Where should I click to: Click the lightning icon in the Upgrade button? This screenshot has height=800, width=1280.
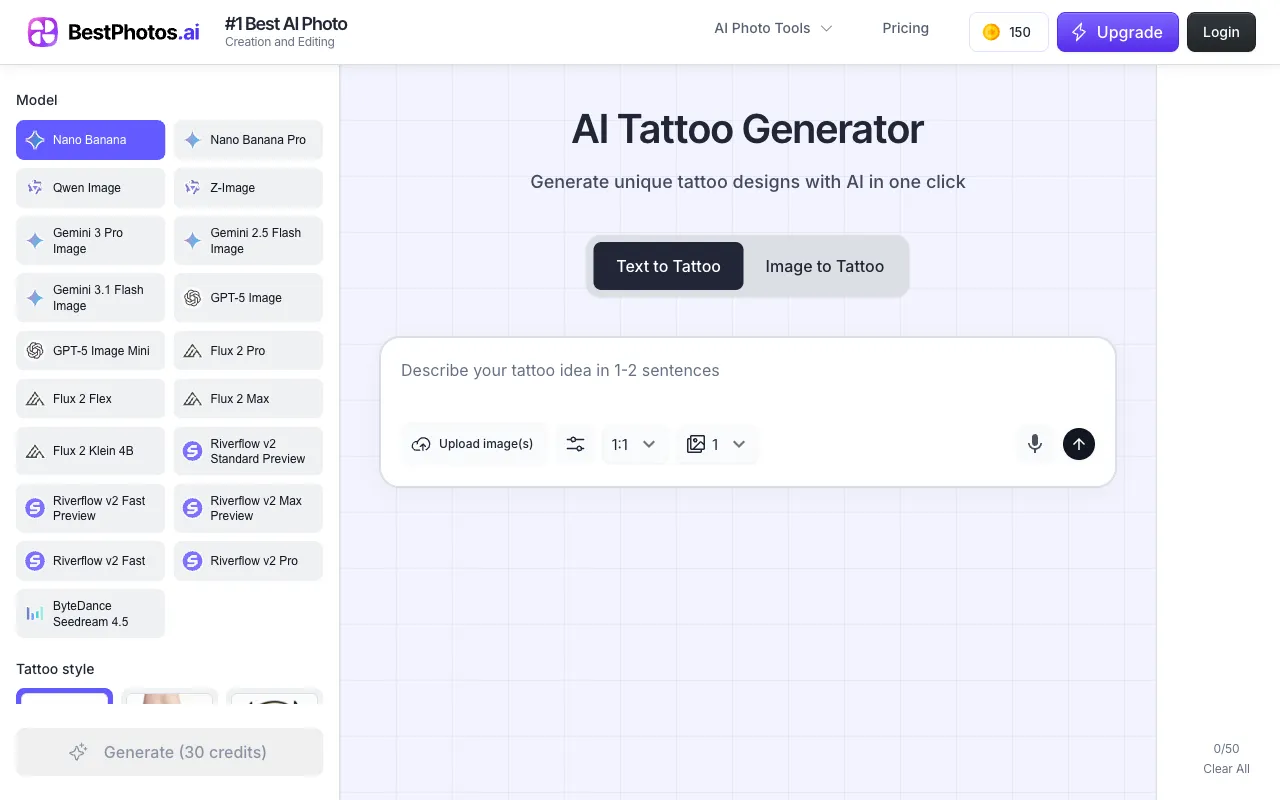1079,32
